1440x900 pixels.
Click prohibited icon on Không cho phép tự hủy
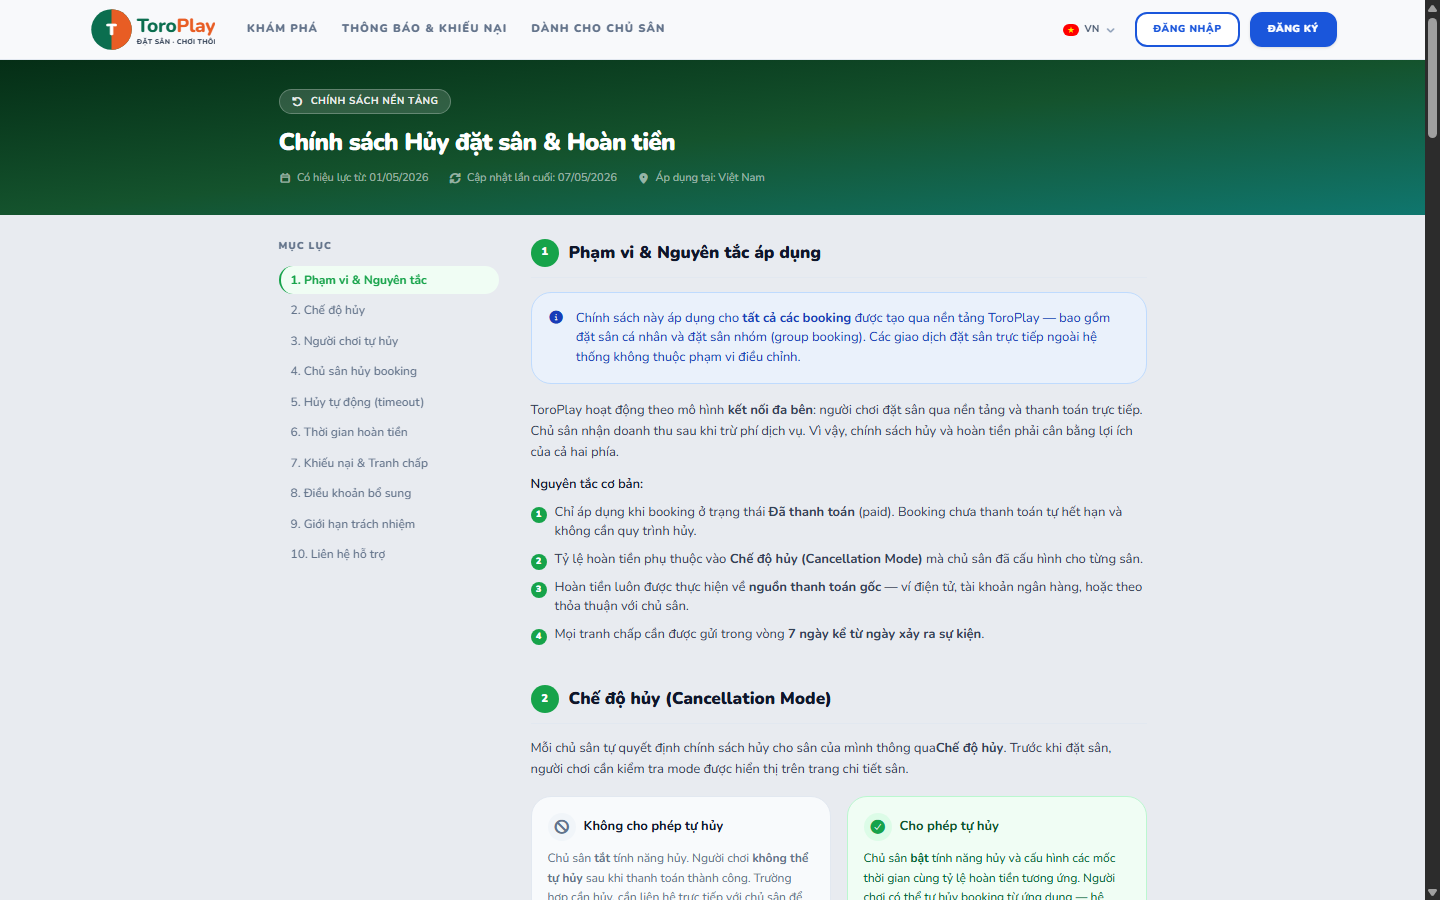click(x=562, y=827)
